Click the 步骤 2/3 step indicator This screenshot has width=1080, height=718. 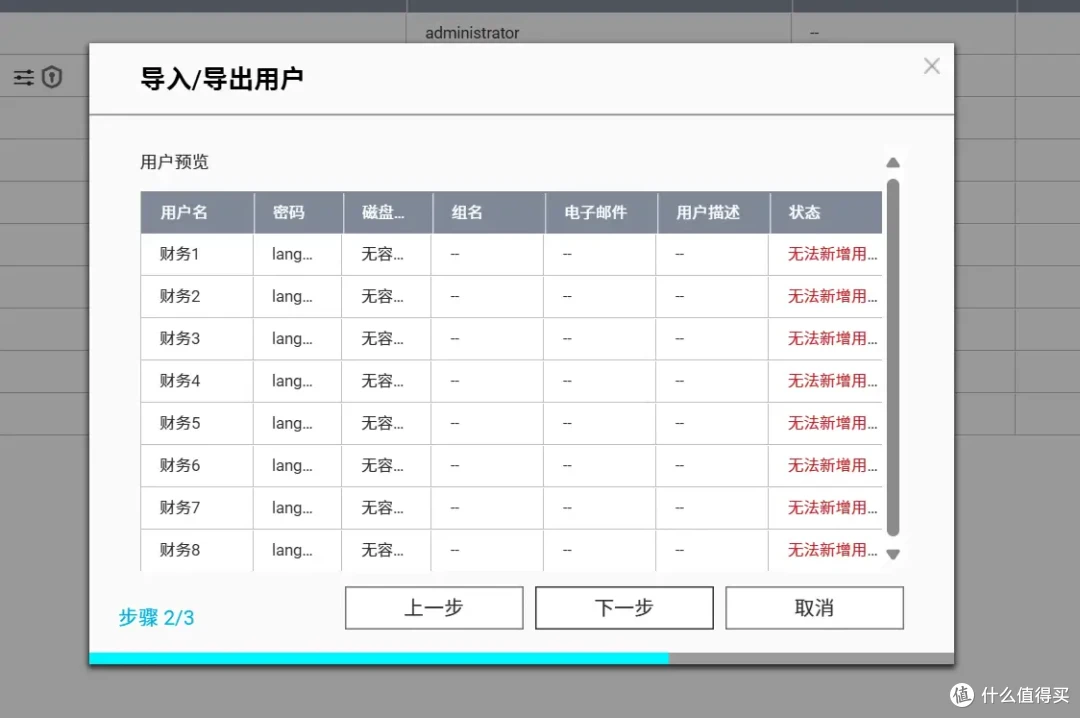click(x=156, y=617)
